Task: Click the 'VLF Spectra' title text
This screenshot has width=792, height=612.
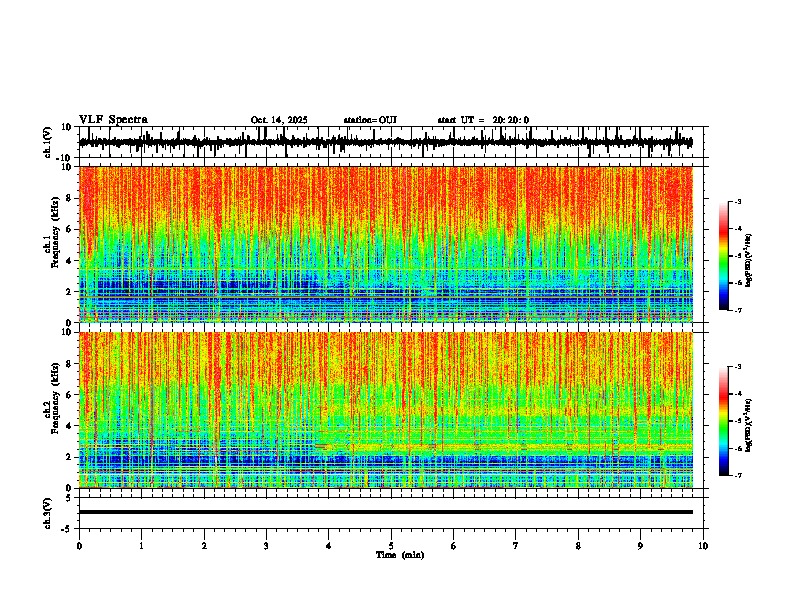Action: point(113,120)
